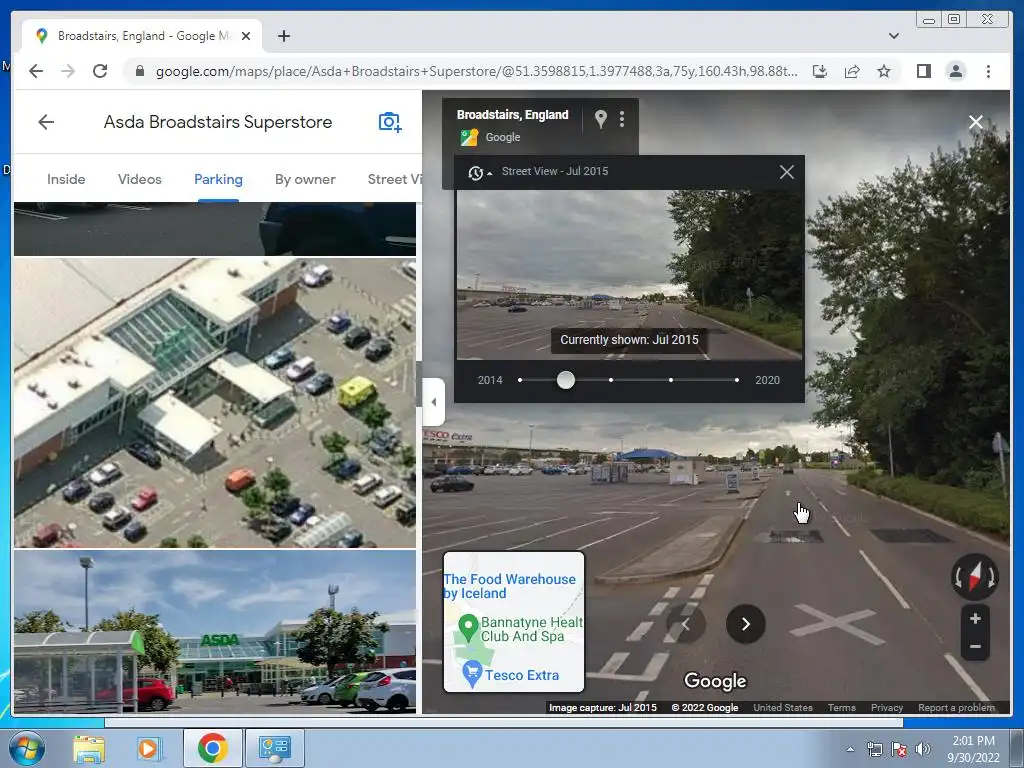Click Report a problem link
Viewport: 1024px width, 768px height.
coord(956,707)
